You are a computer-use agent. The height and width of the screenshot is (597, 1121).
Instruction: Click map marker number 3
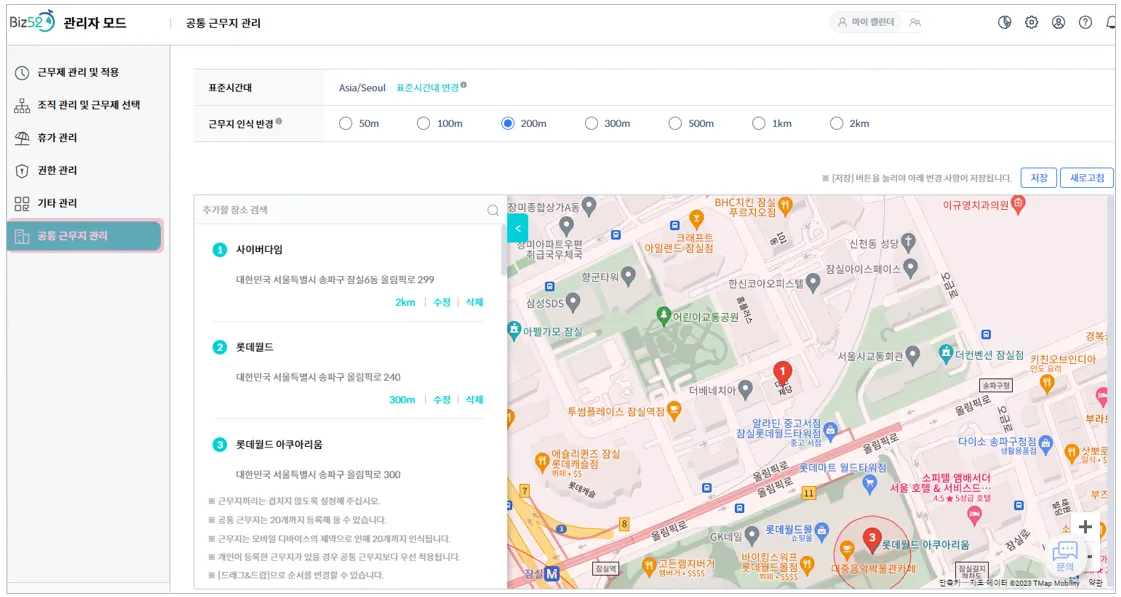pos(871,541)
